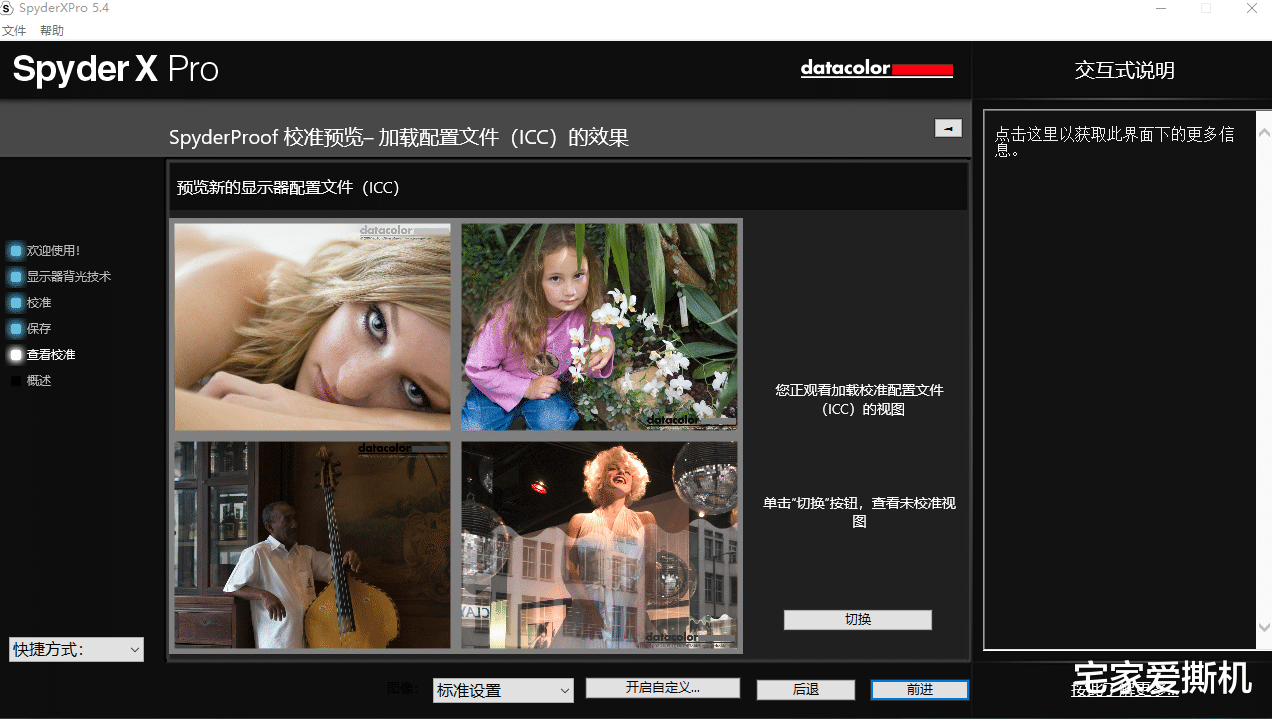Click the 开启自定义... button

[662, 688]
